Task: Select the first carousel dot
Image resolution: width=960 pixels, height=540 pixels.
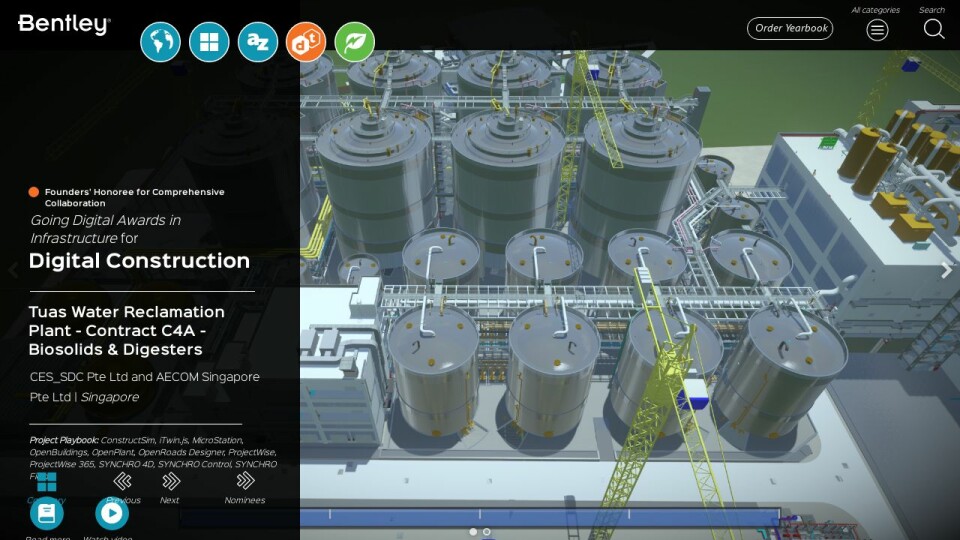Action: [473, 531]
